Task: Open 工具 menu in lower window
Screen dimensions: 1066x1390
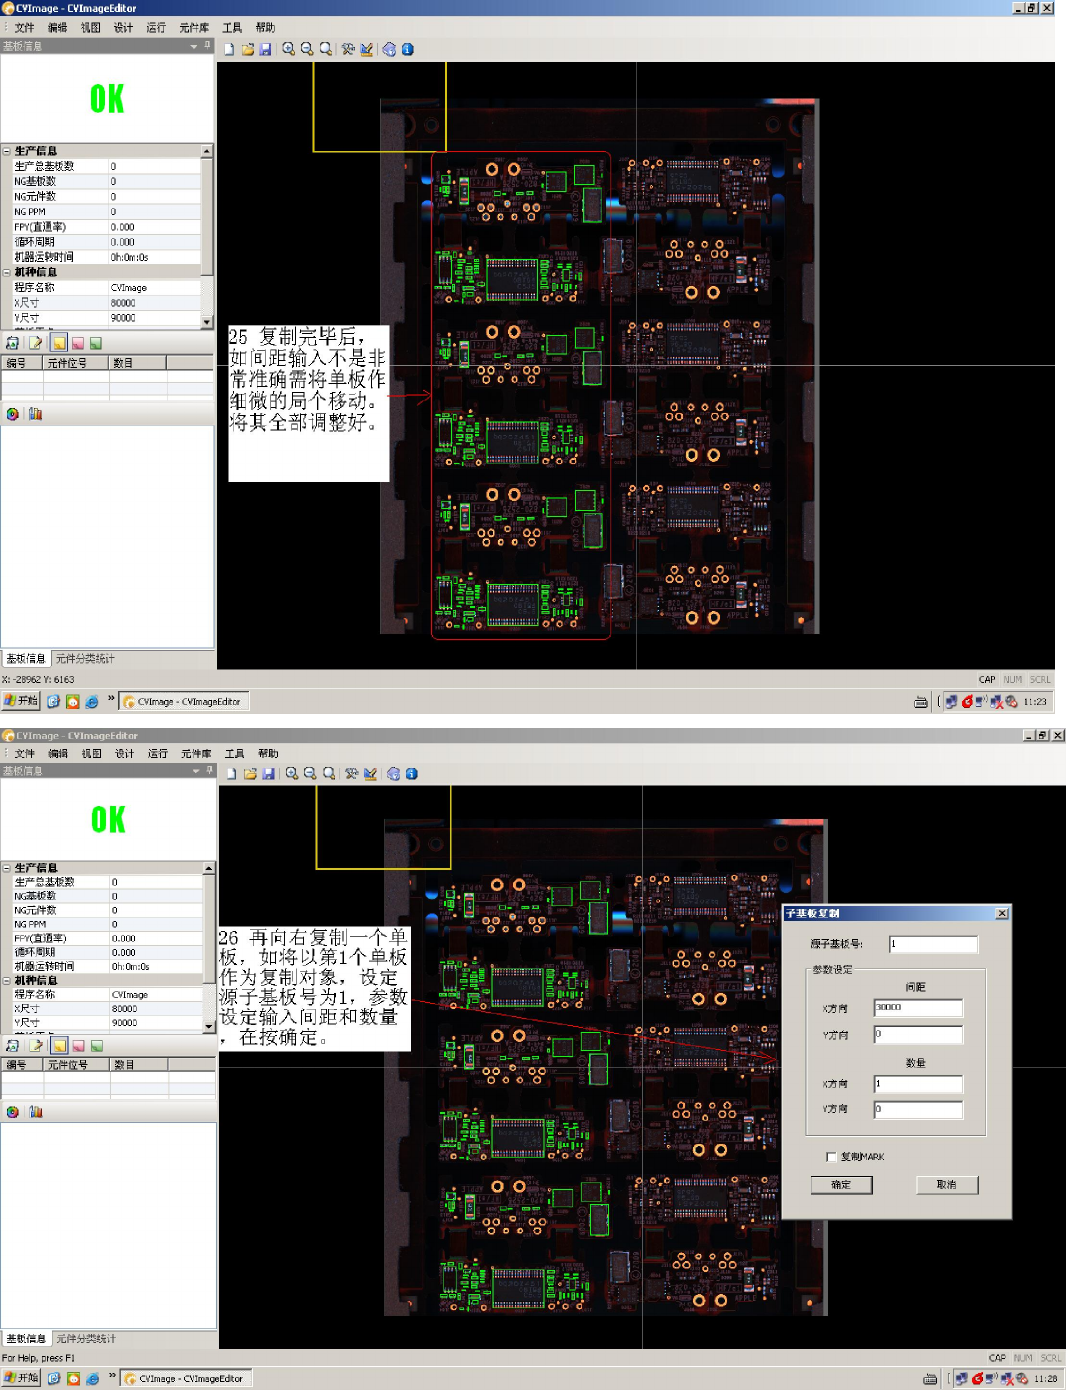Action: click(x=234, y=754)
